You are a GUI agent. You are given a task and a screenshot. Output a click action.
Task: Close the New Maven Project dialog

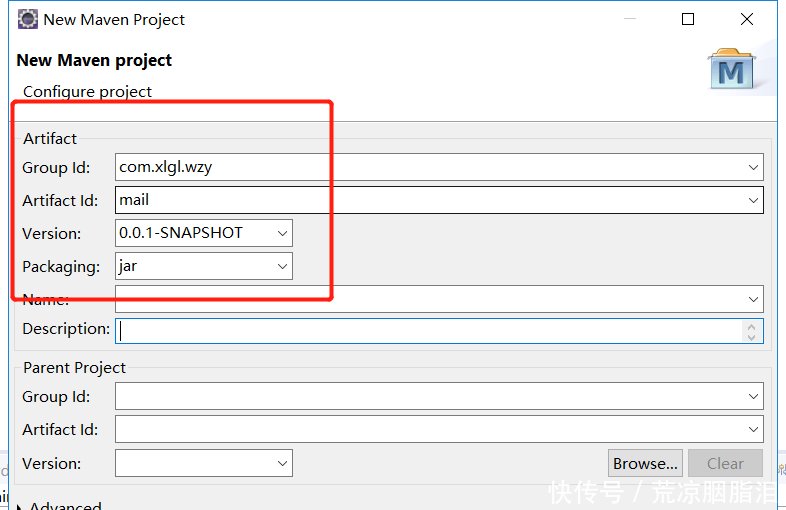click(x=747, y=20)
